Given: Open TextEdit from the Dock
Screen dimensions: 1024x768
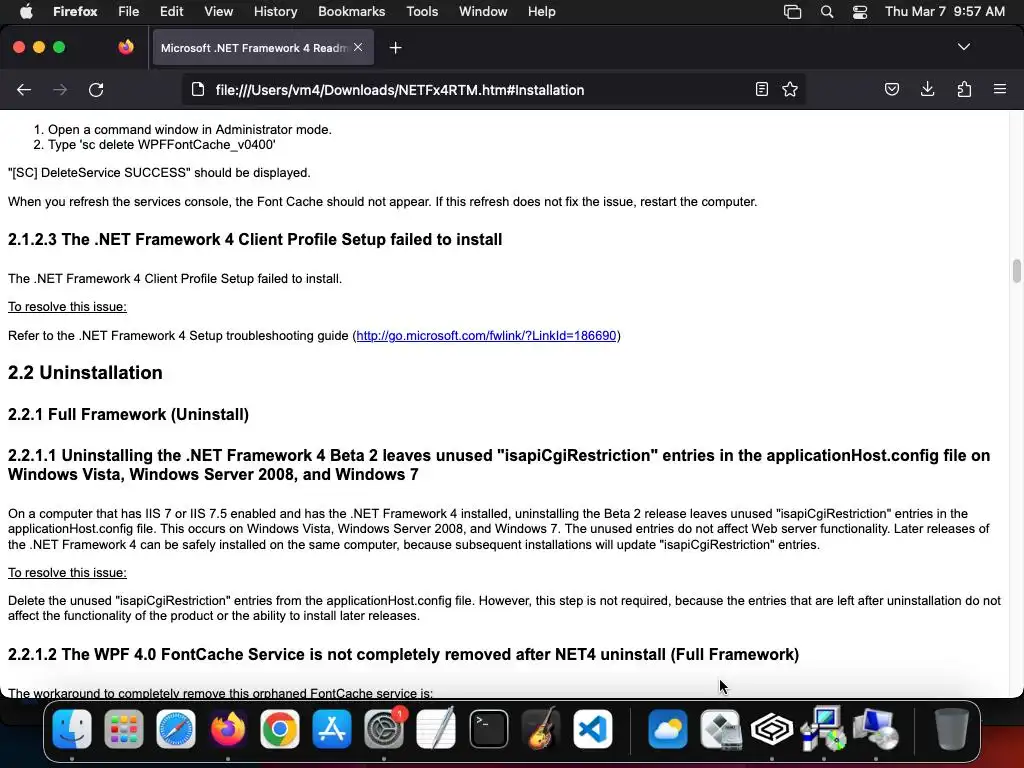Looking at the screenshot, I should coord(436,729).
